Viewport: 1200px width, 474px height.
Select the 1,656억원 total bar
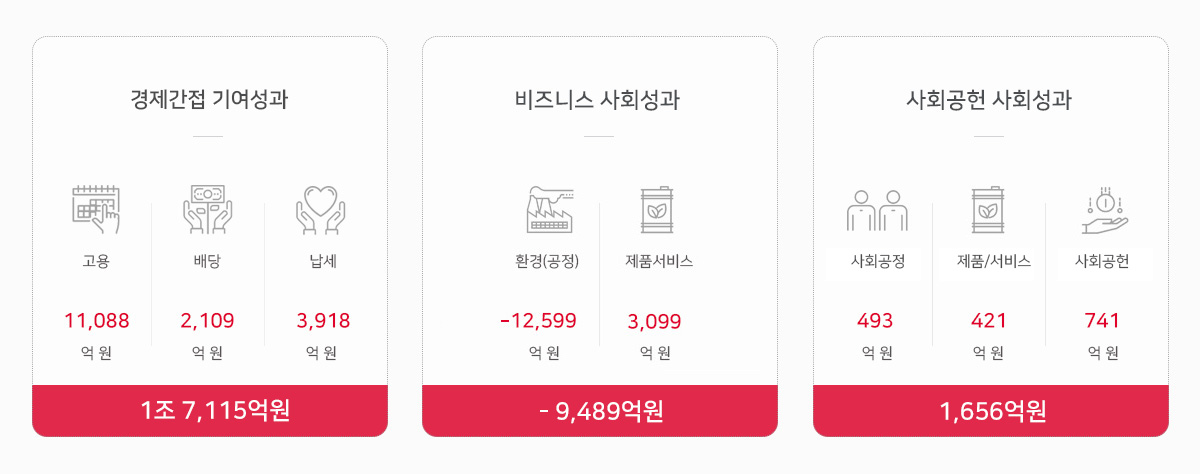point(991,411)
